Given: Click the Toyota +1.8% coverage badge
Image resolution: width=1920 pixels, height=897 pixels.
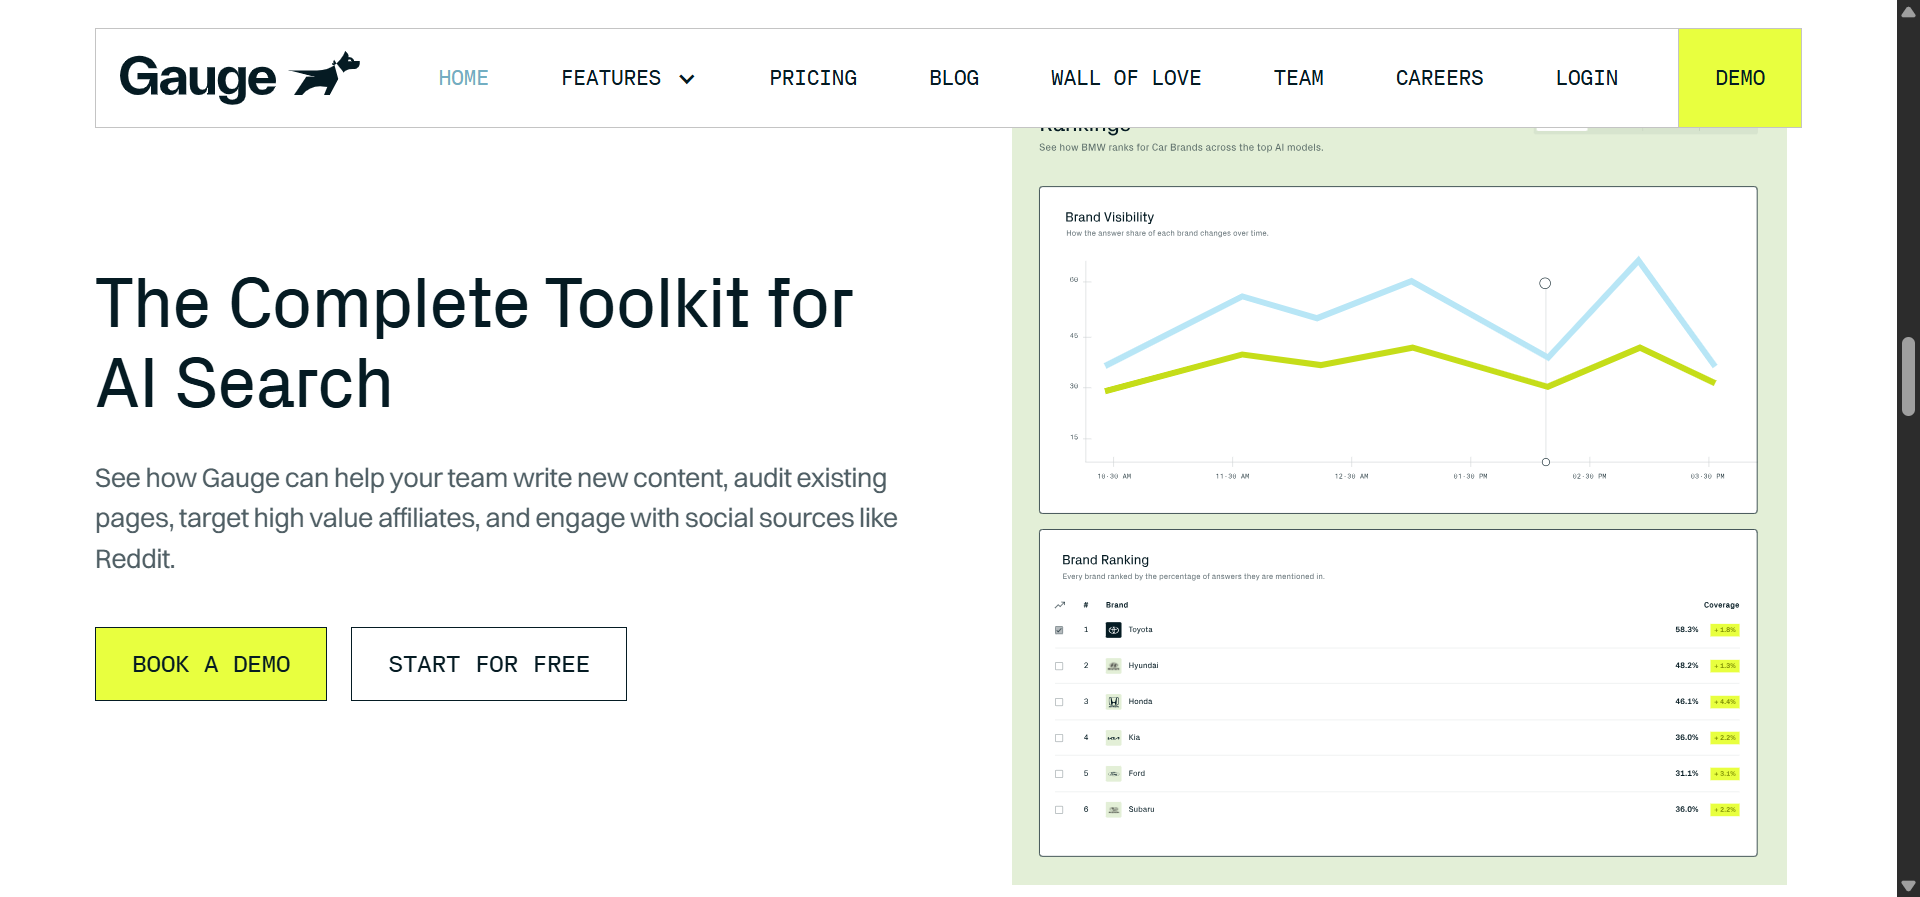Looking at the screenshot, I should pos(1725,630).
